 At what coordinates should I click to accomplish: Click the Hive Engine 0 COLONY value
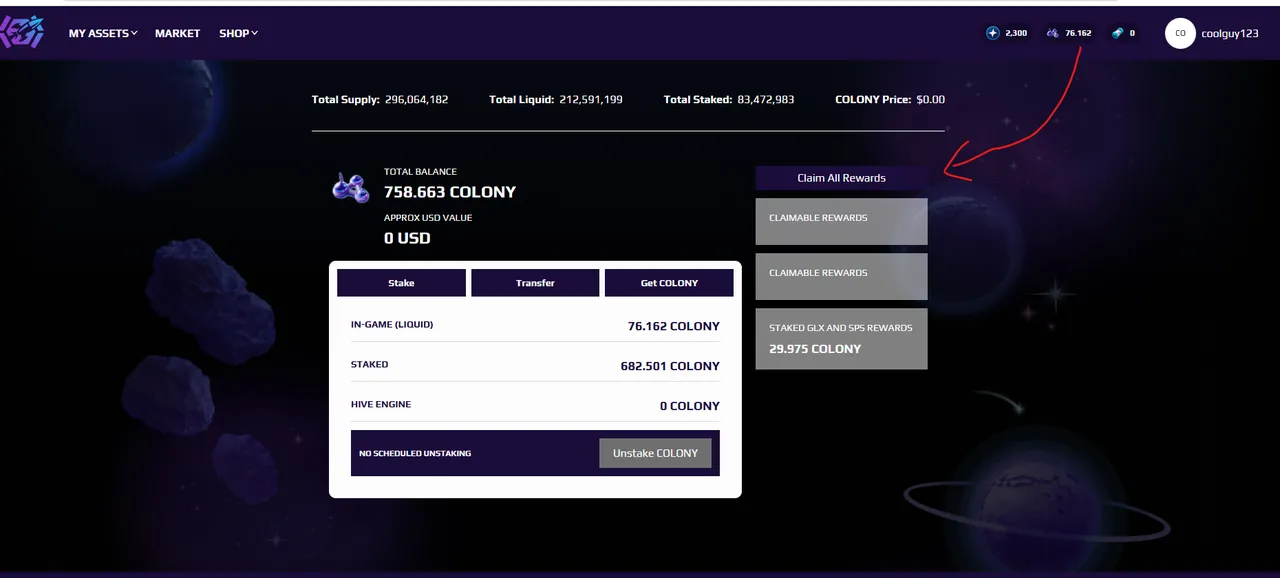point(690,406)
